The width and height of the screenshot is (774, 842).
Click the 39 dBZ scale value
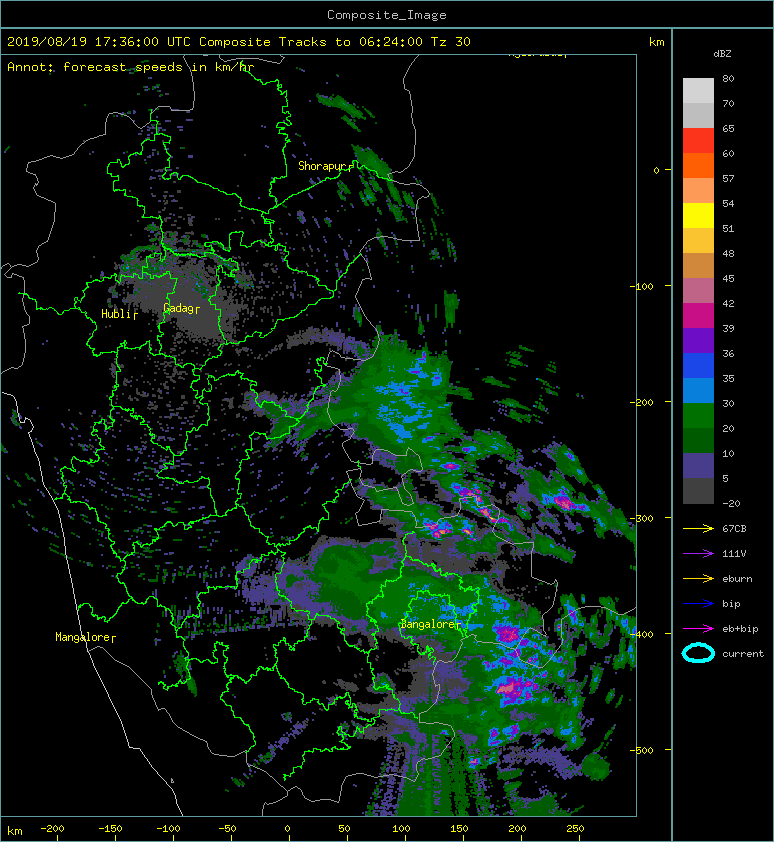tap(728, 328)
